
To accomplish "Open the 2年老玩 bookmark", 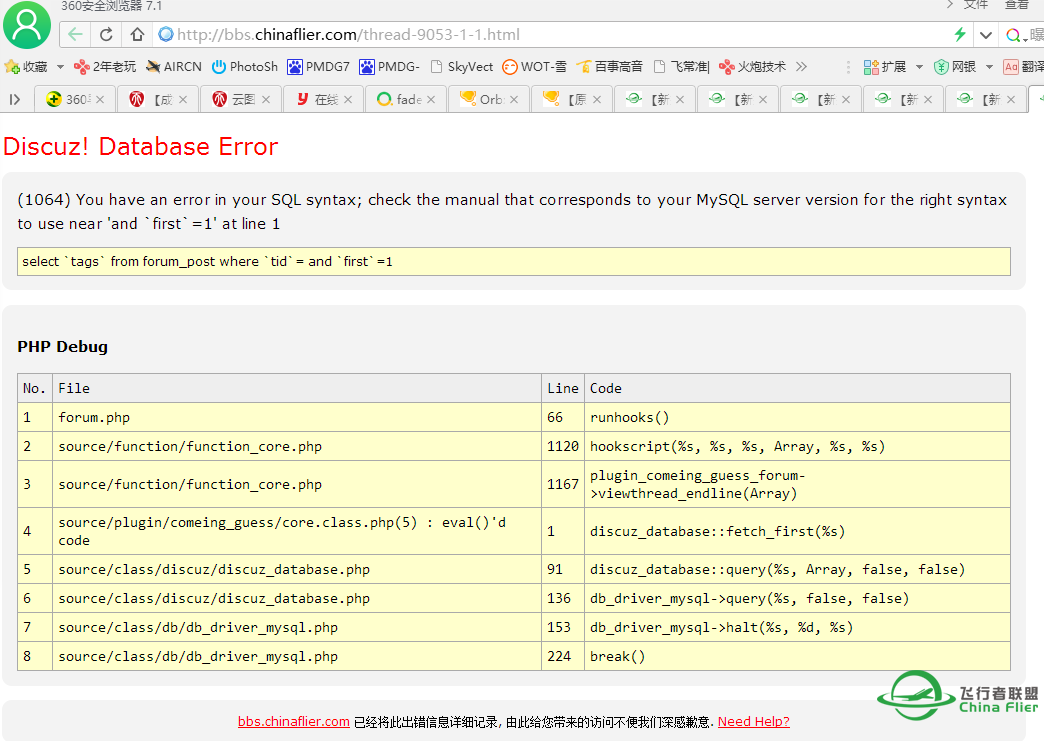I will click(105, 67).
